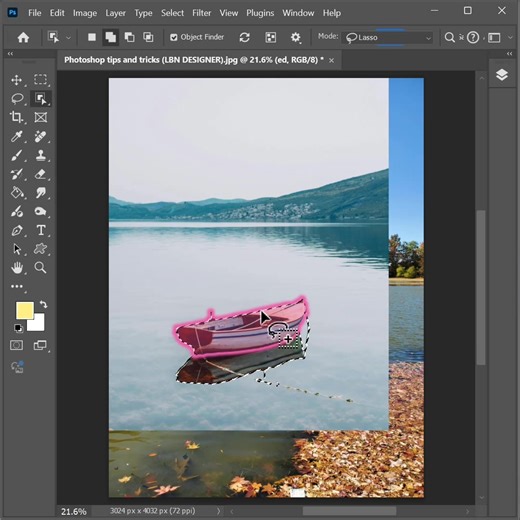Choose New selection mode
This screenshot has width=520, height=520.
click(x=92, y=37)
